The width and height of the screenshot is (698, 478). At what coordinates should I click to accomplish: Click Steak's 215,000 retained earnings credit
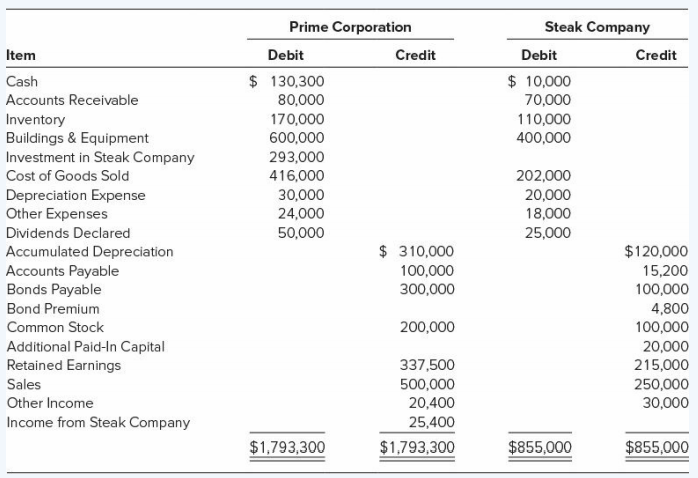(664, 365)
